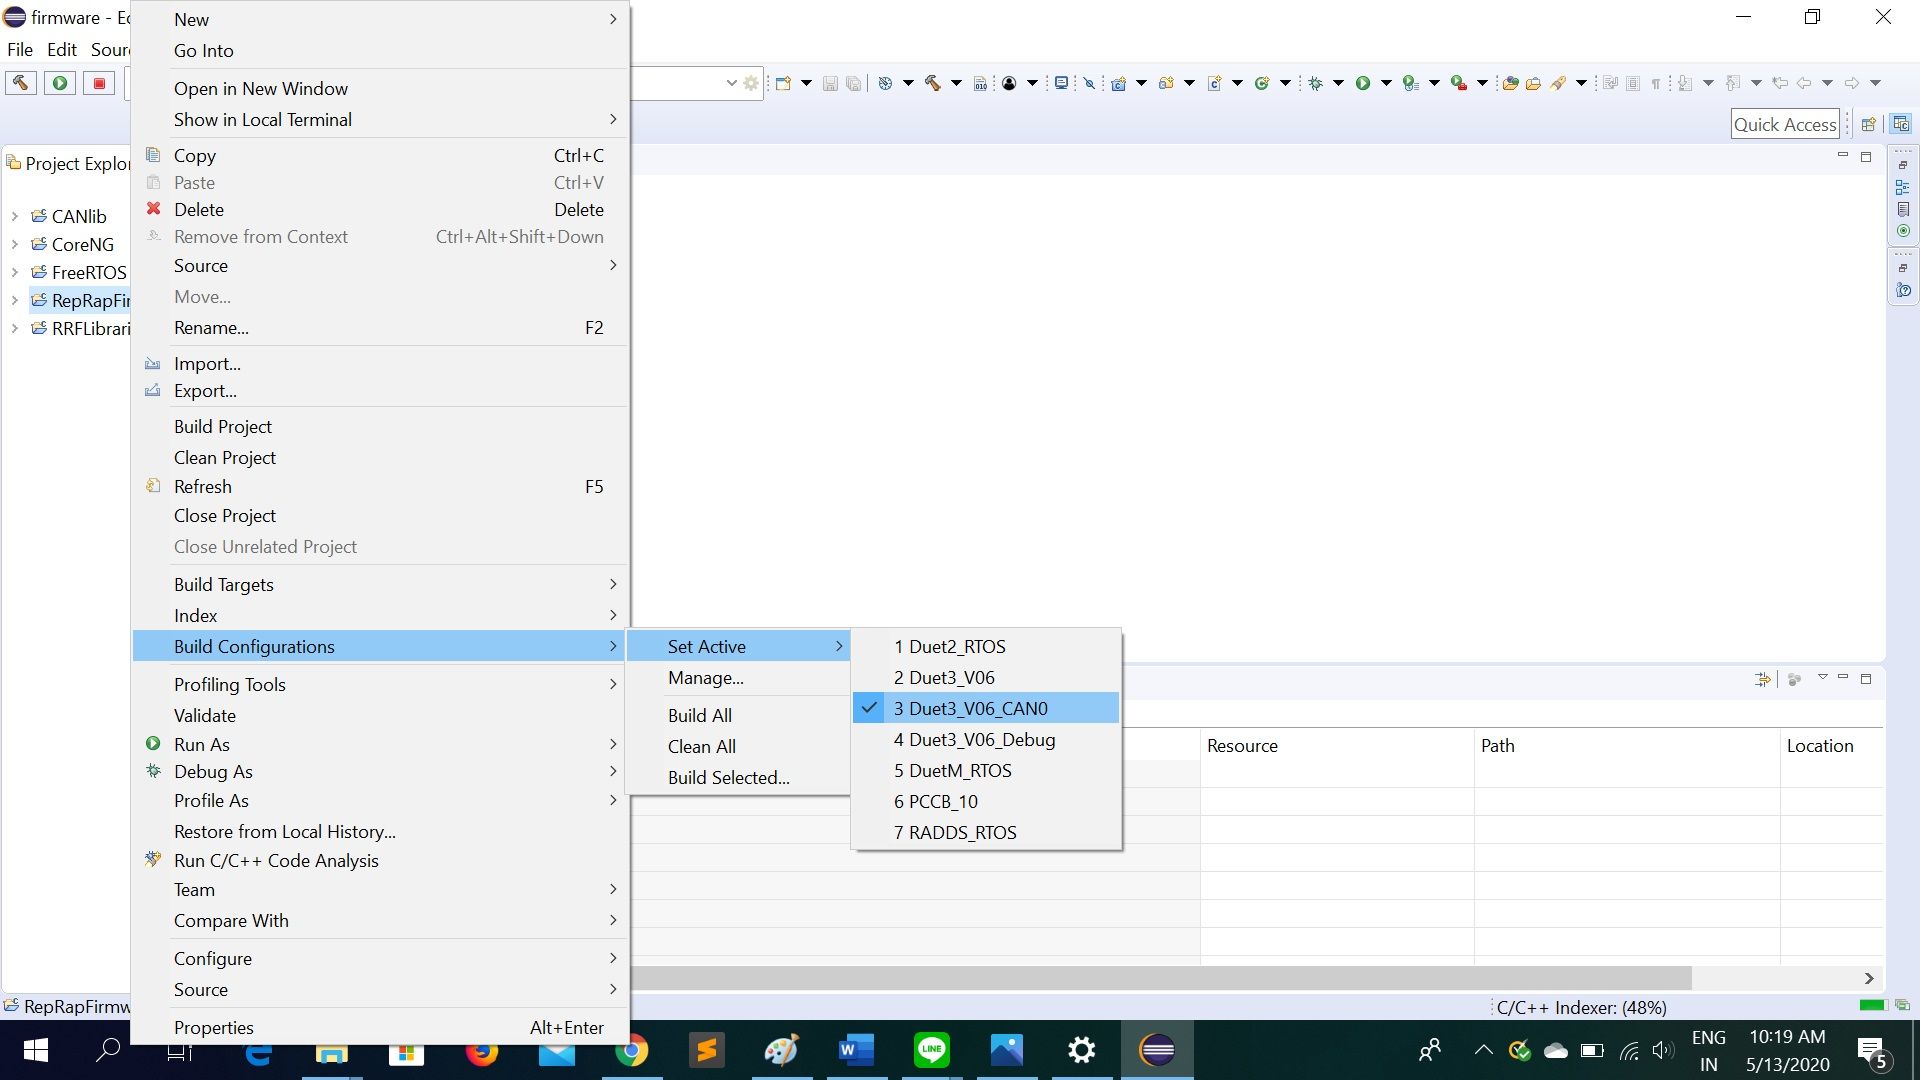This screenshot has width=1920, height=1080.
Task: Choose Clean Project menu entry
Action: click(x=380, y=457)
